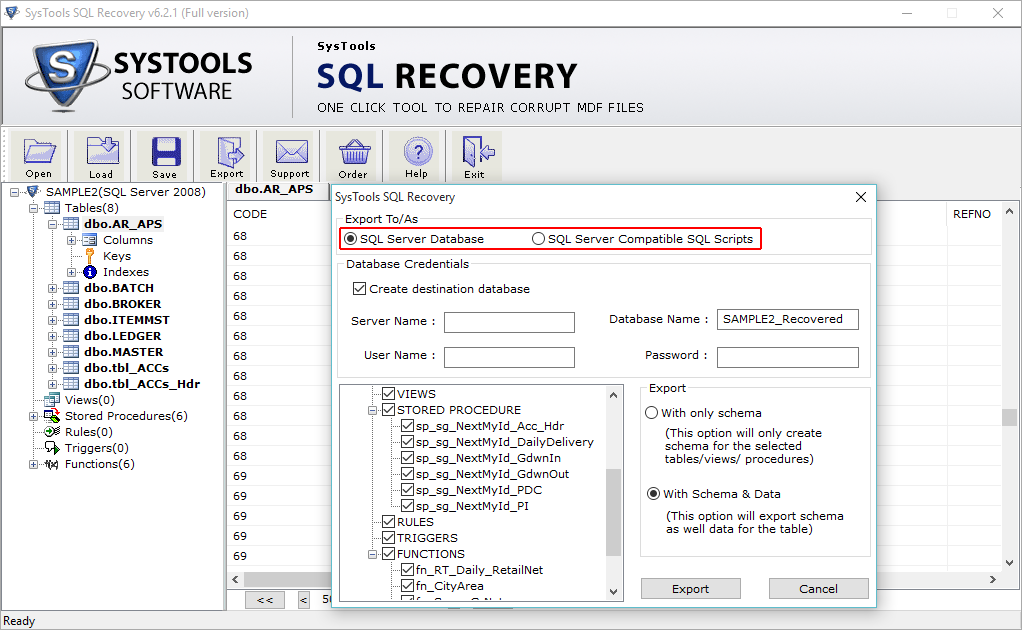Click the Indexes info icon
The image size is (1022, 630).
coord(90,272)
